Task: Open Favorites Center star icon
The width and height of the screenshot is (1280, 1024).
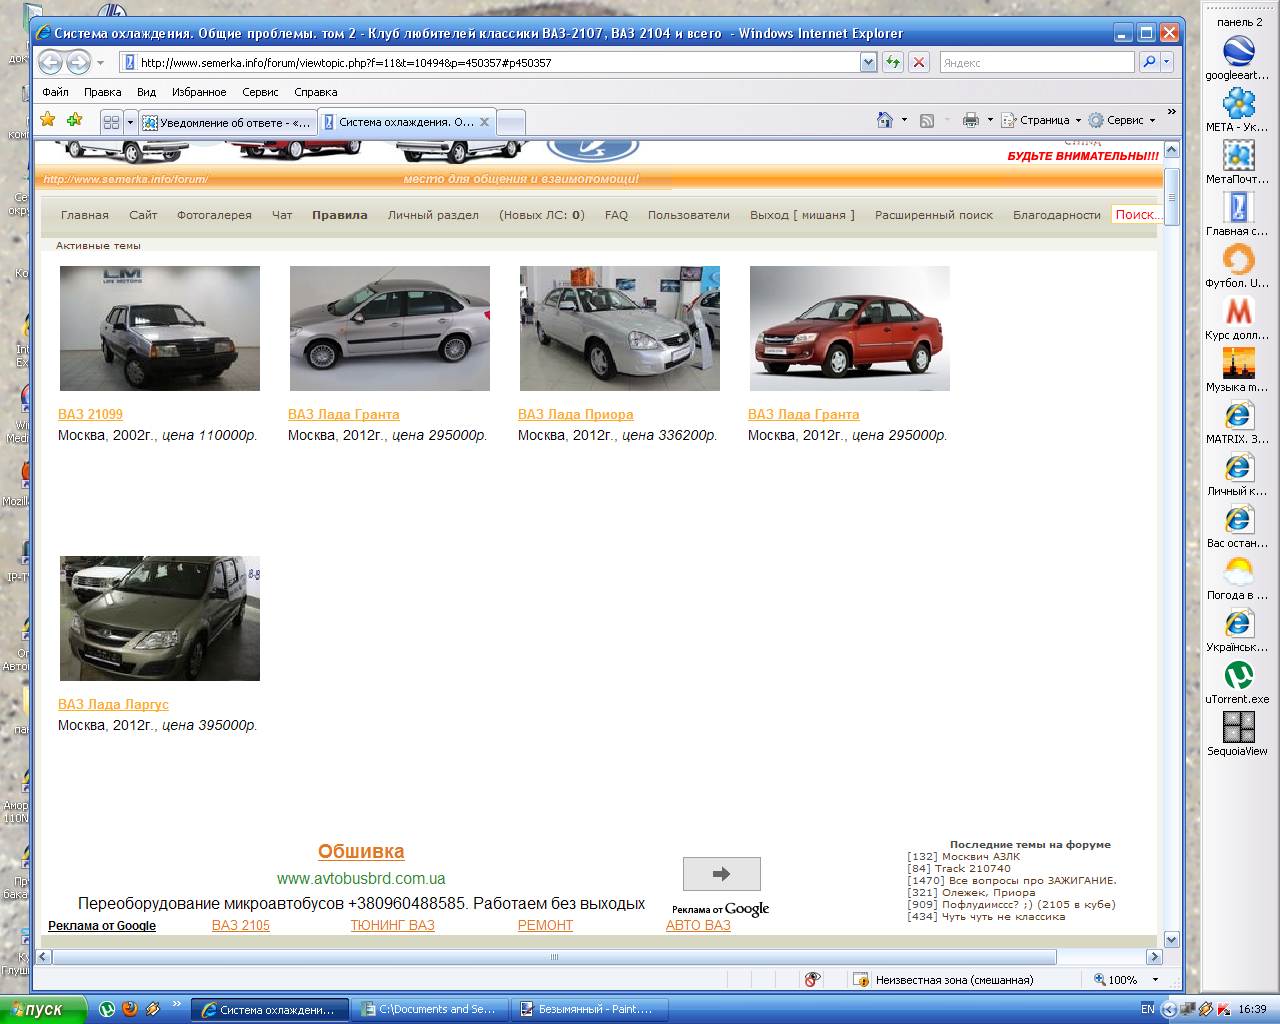Action: [48, 120]
